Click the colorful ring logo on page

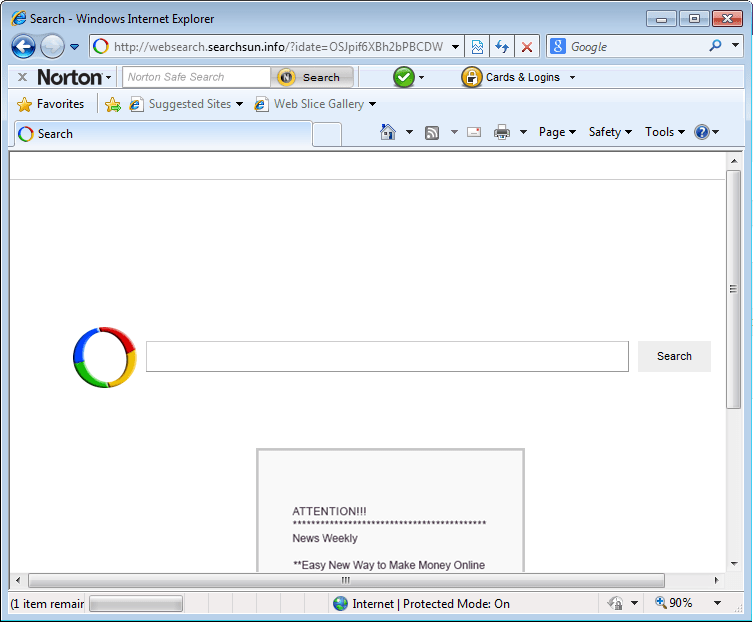(105, 357)
